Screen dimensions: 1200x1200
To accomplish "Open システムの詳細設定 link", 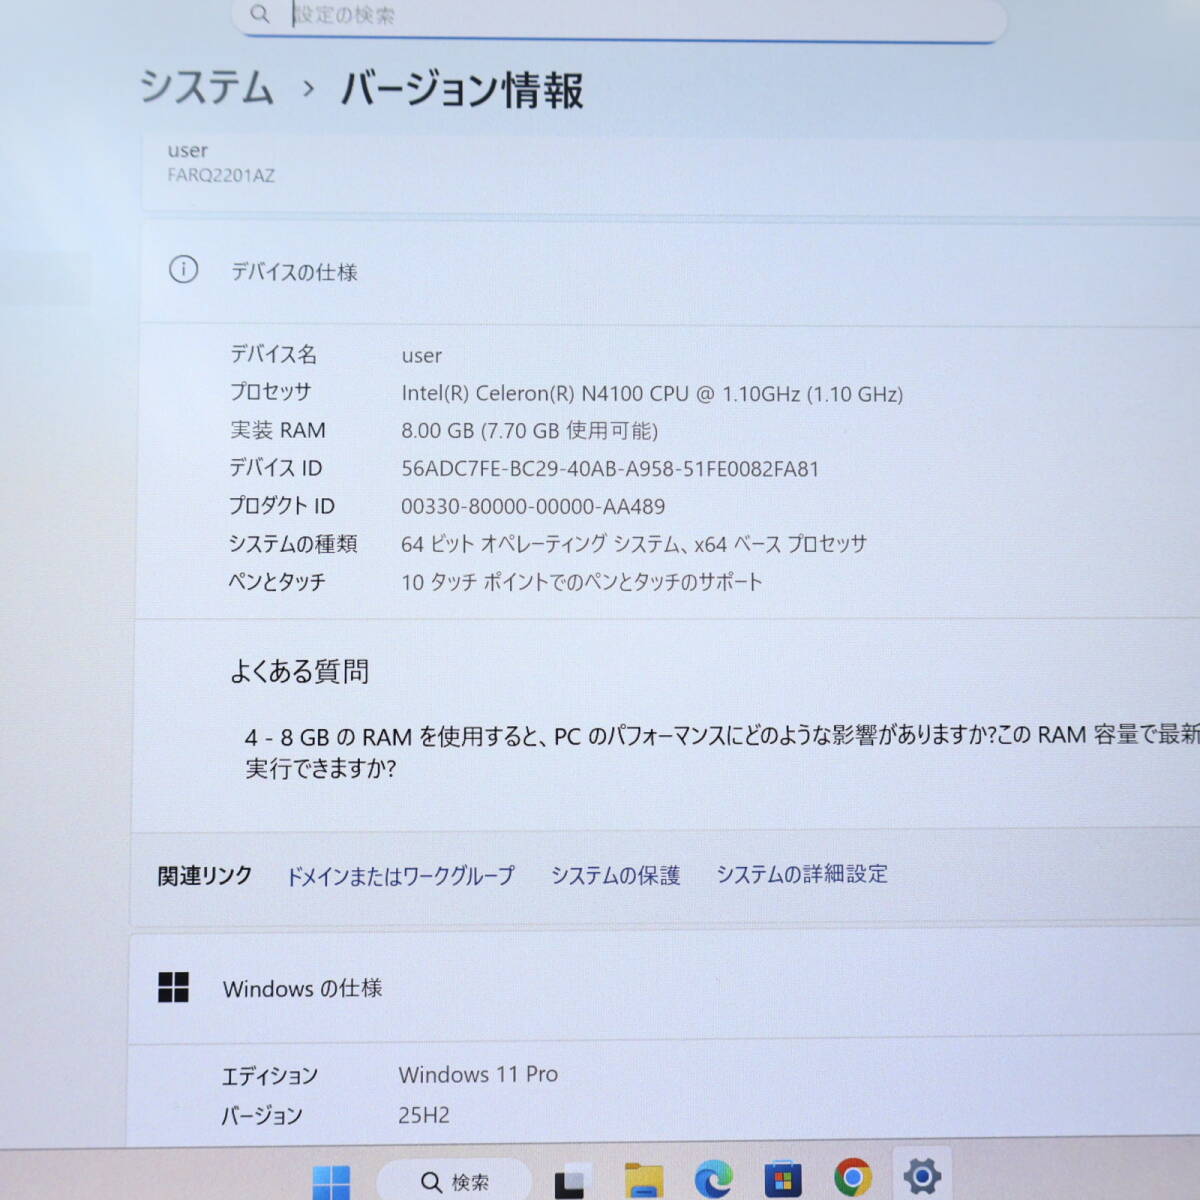I will [x=802, y=874].
